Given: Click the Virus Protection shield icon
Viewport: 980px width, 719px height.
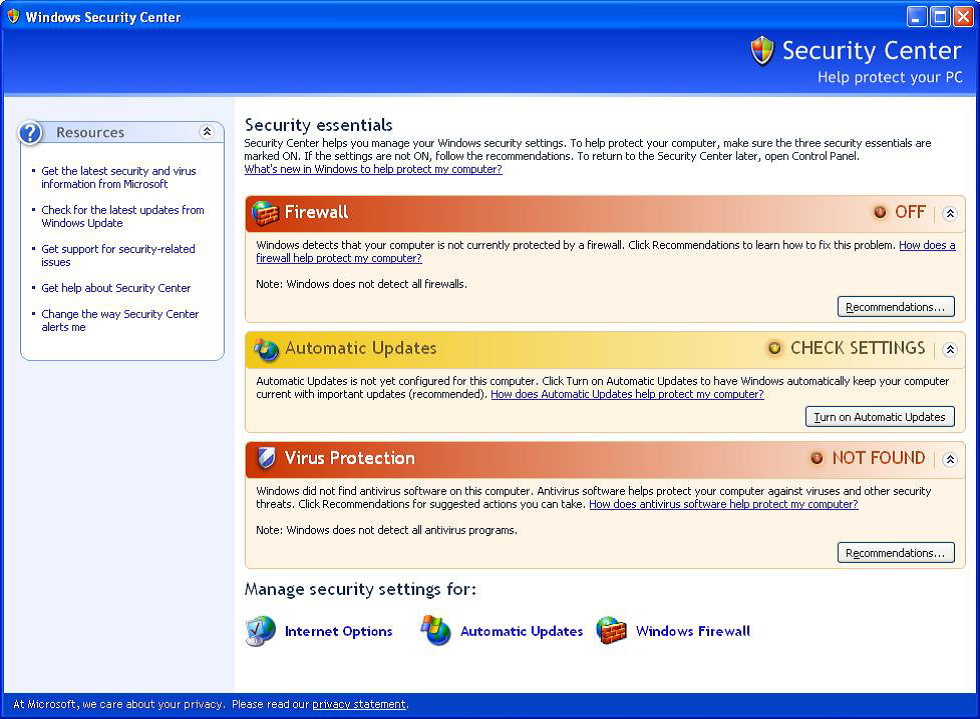Looking at the screenshot, I should 266,458.
